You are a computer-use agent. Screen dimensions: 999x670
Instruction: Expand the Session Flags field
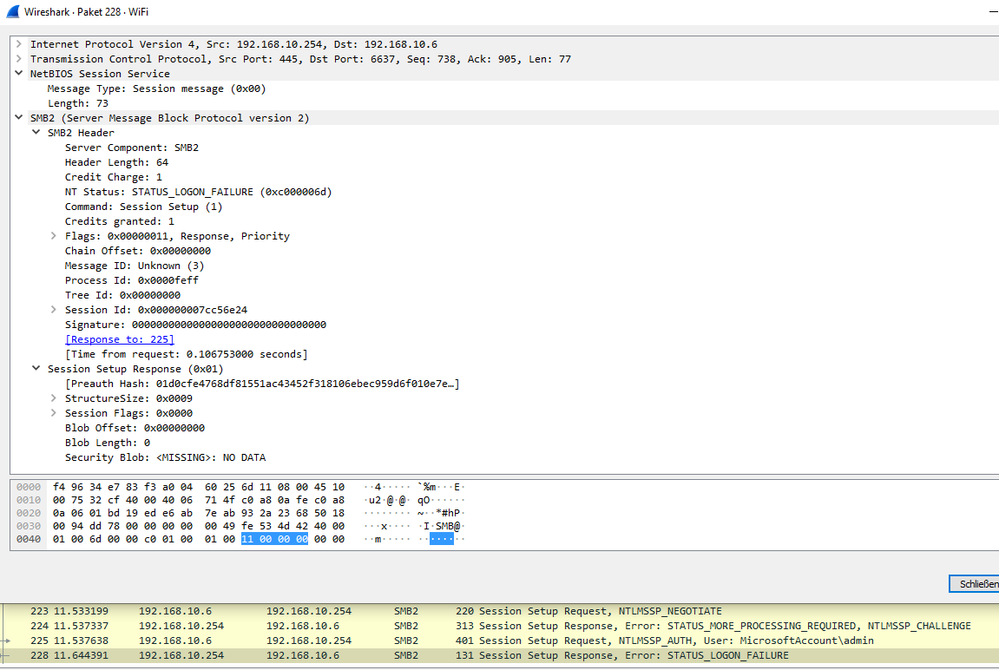click(x=53, y=412)
